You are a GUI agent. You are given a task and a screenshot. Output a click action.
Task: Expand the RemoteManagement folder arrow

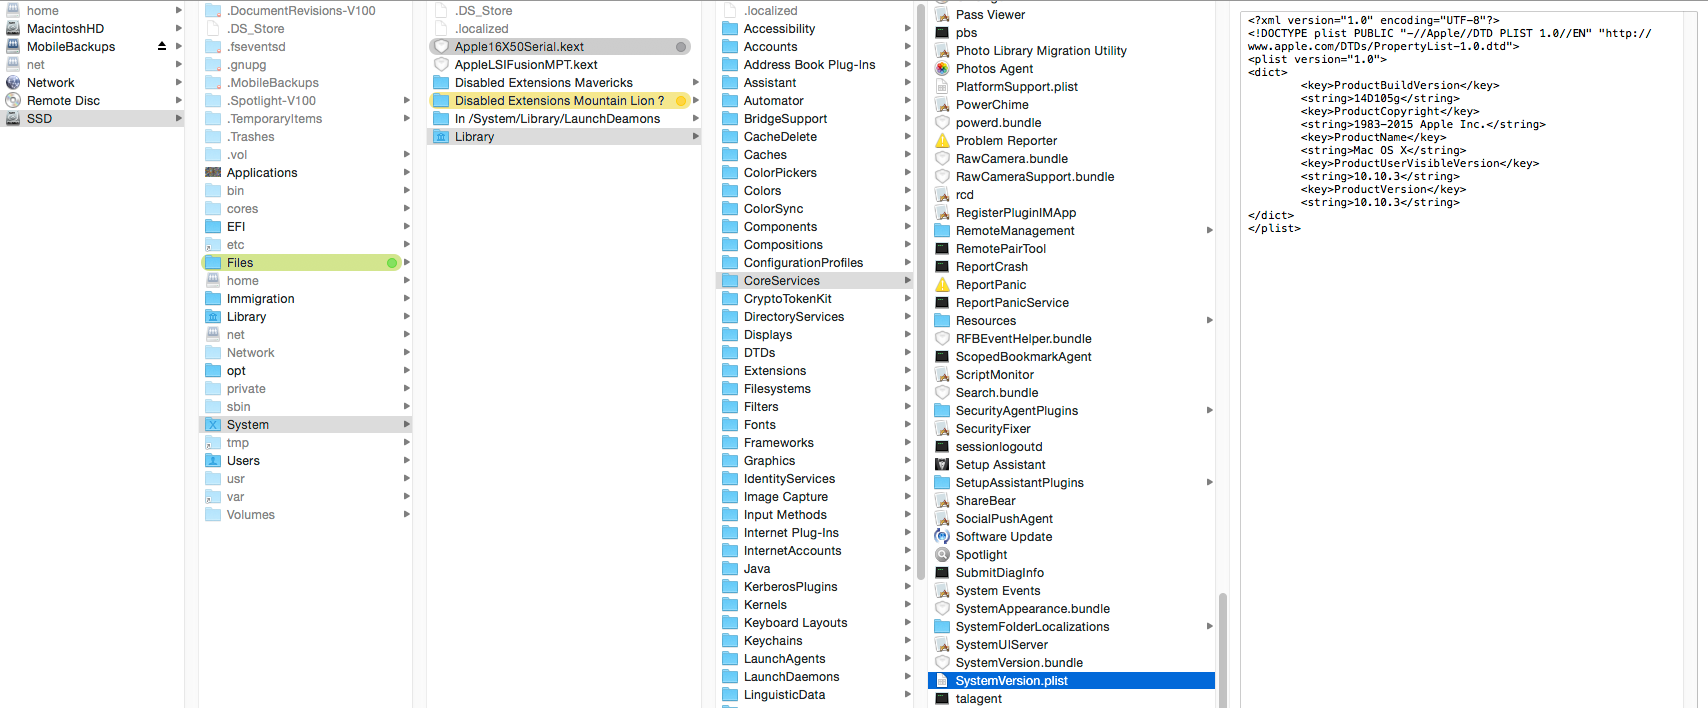1209,231
